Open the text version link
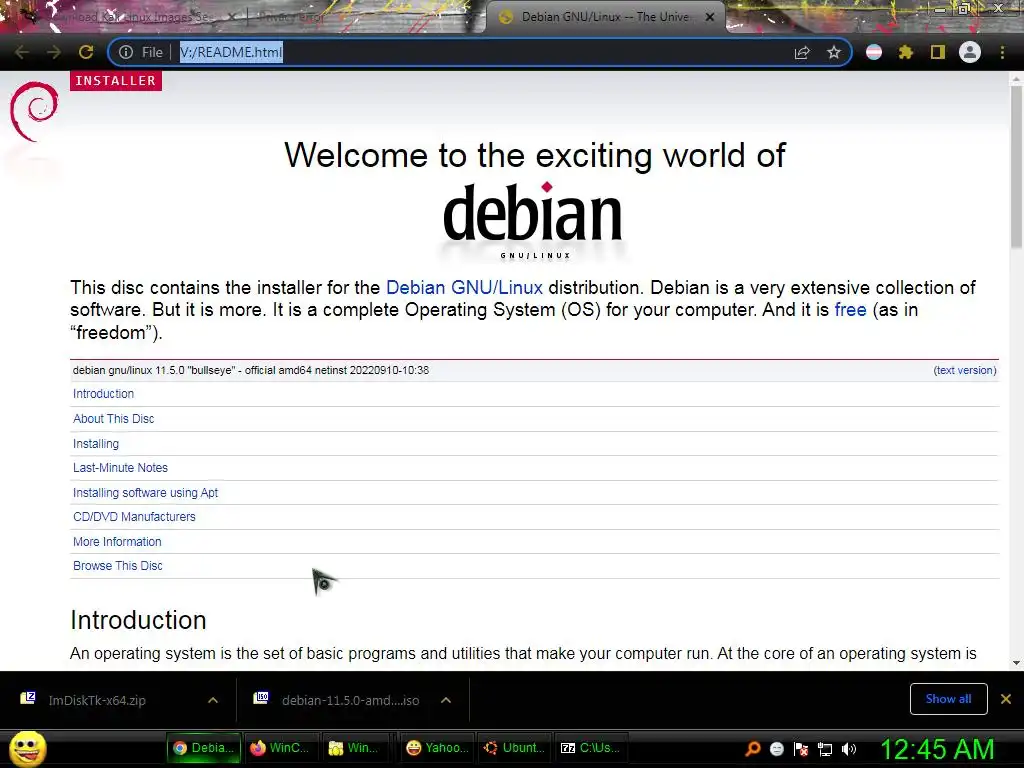 [x=965, y=370]
